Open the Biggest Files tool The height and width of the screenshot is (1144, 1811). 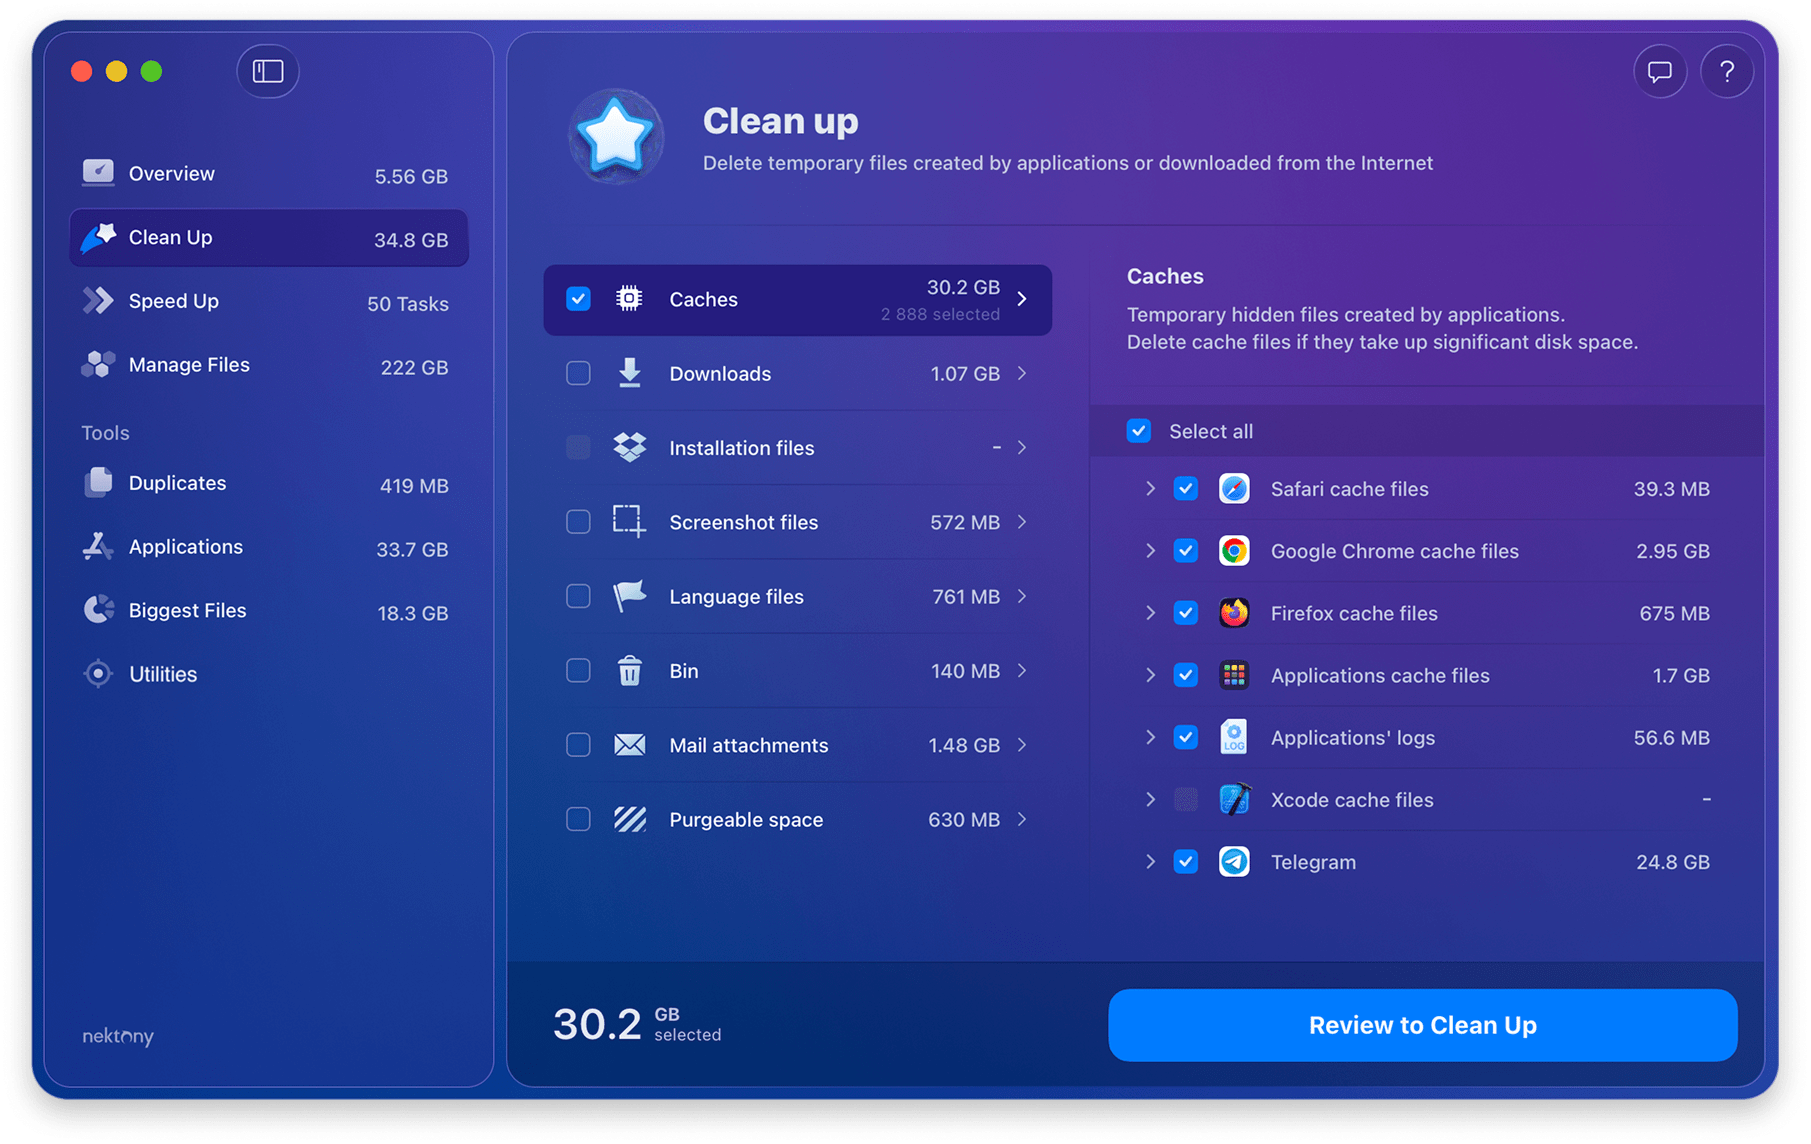pos(187,610)
